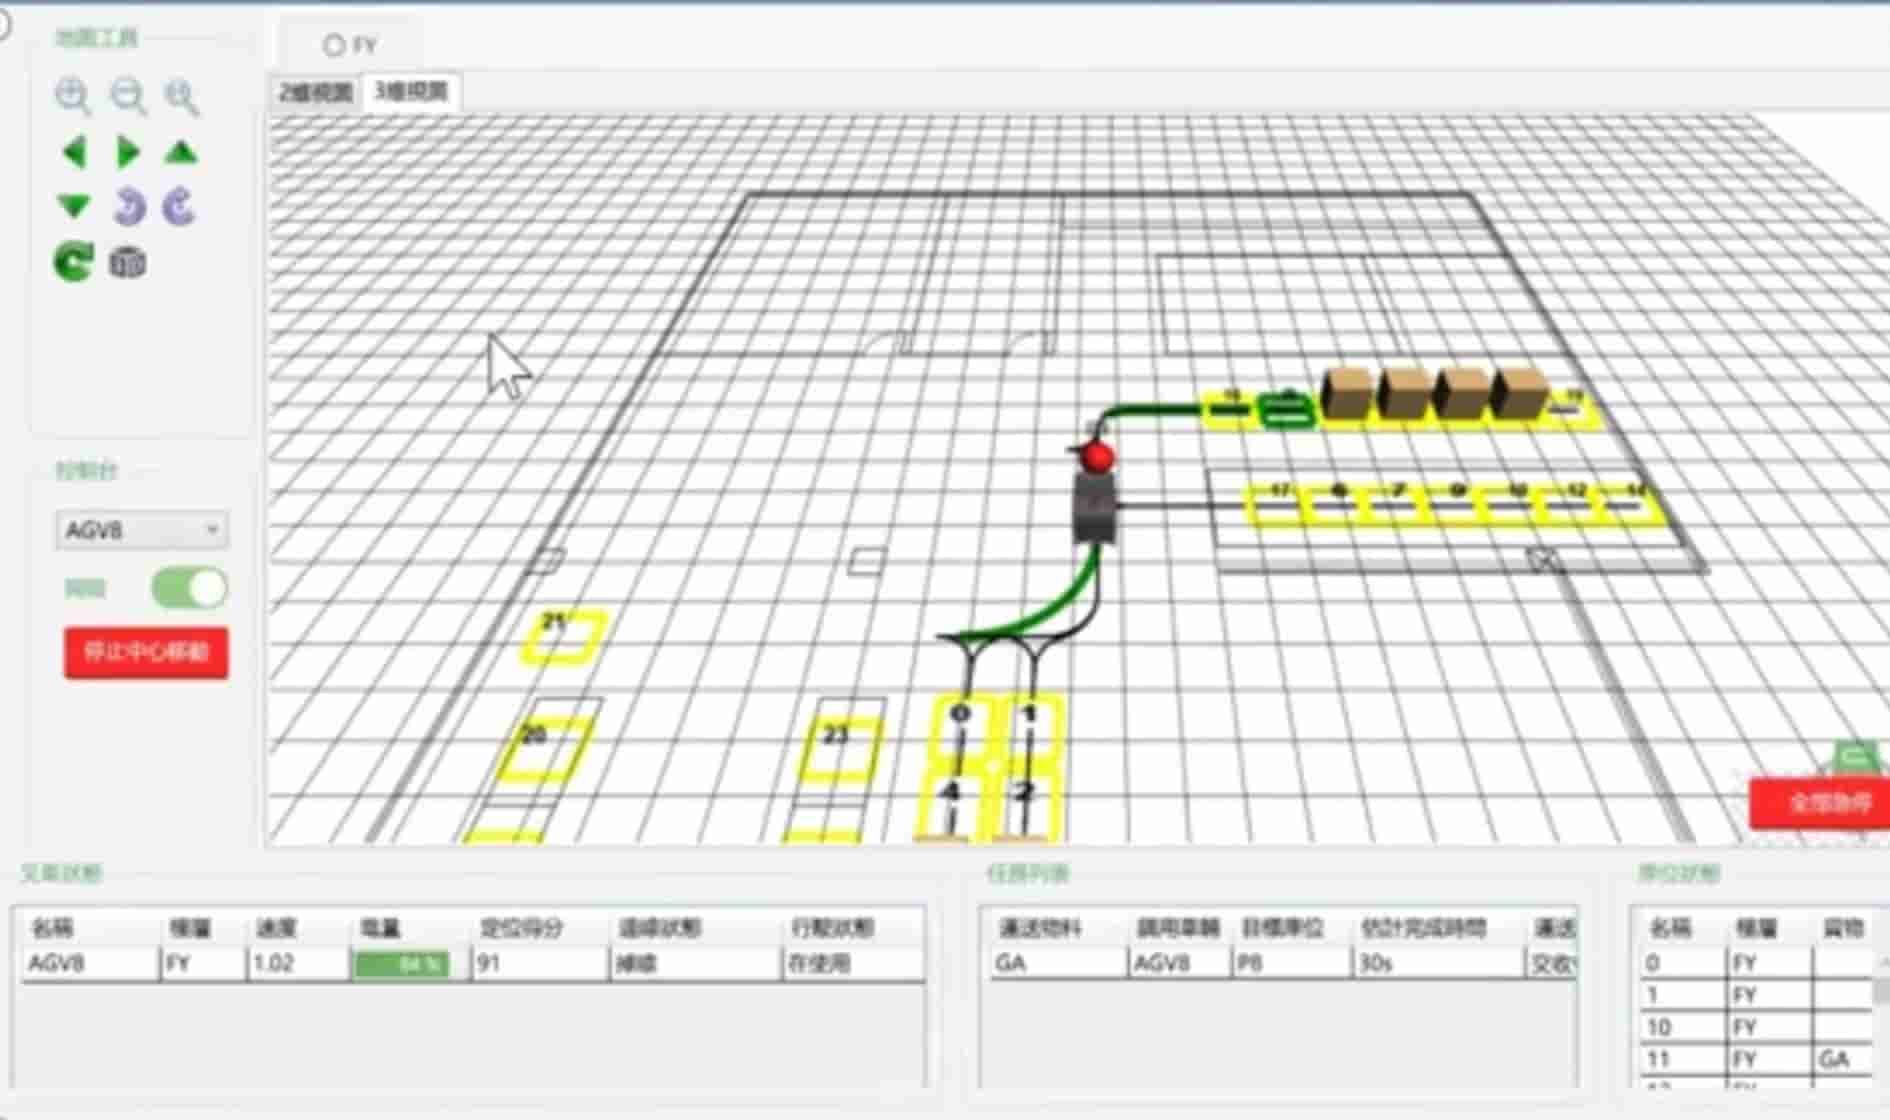The image size is (1890, 1120).
Task: Pan map with green up arrow
Action: [x=181, y=153]
